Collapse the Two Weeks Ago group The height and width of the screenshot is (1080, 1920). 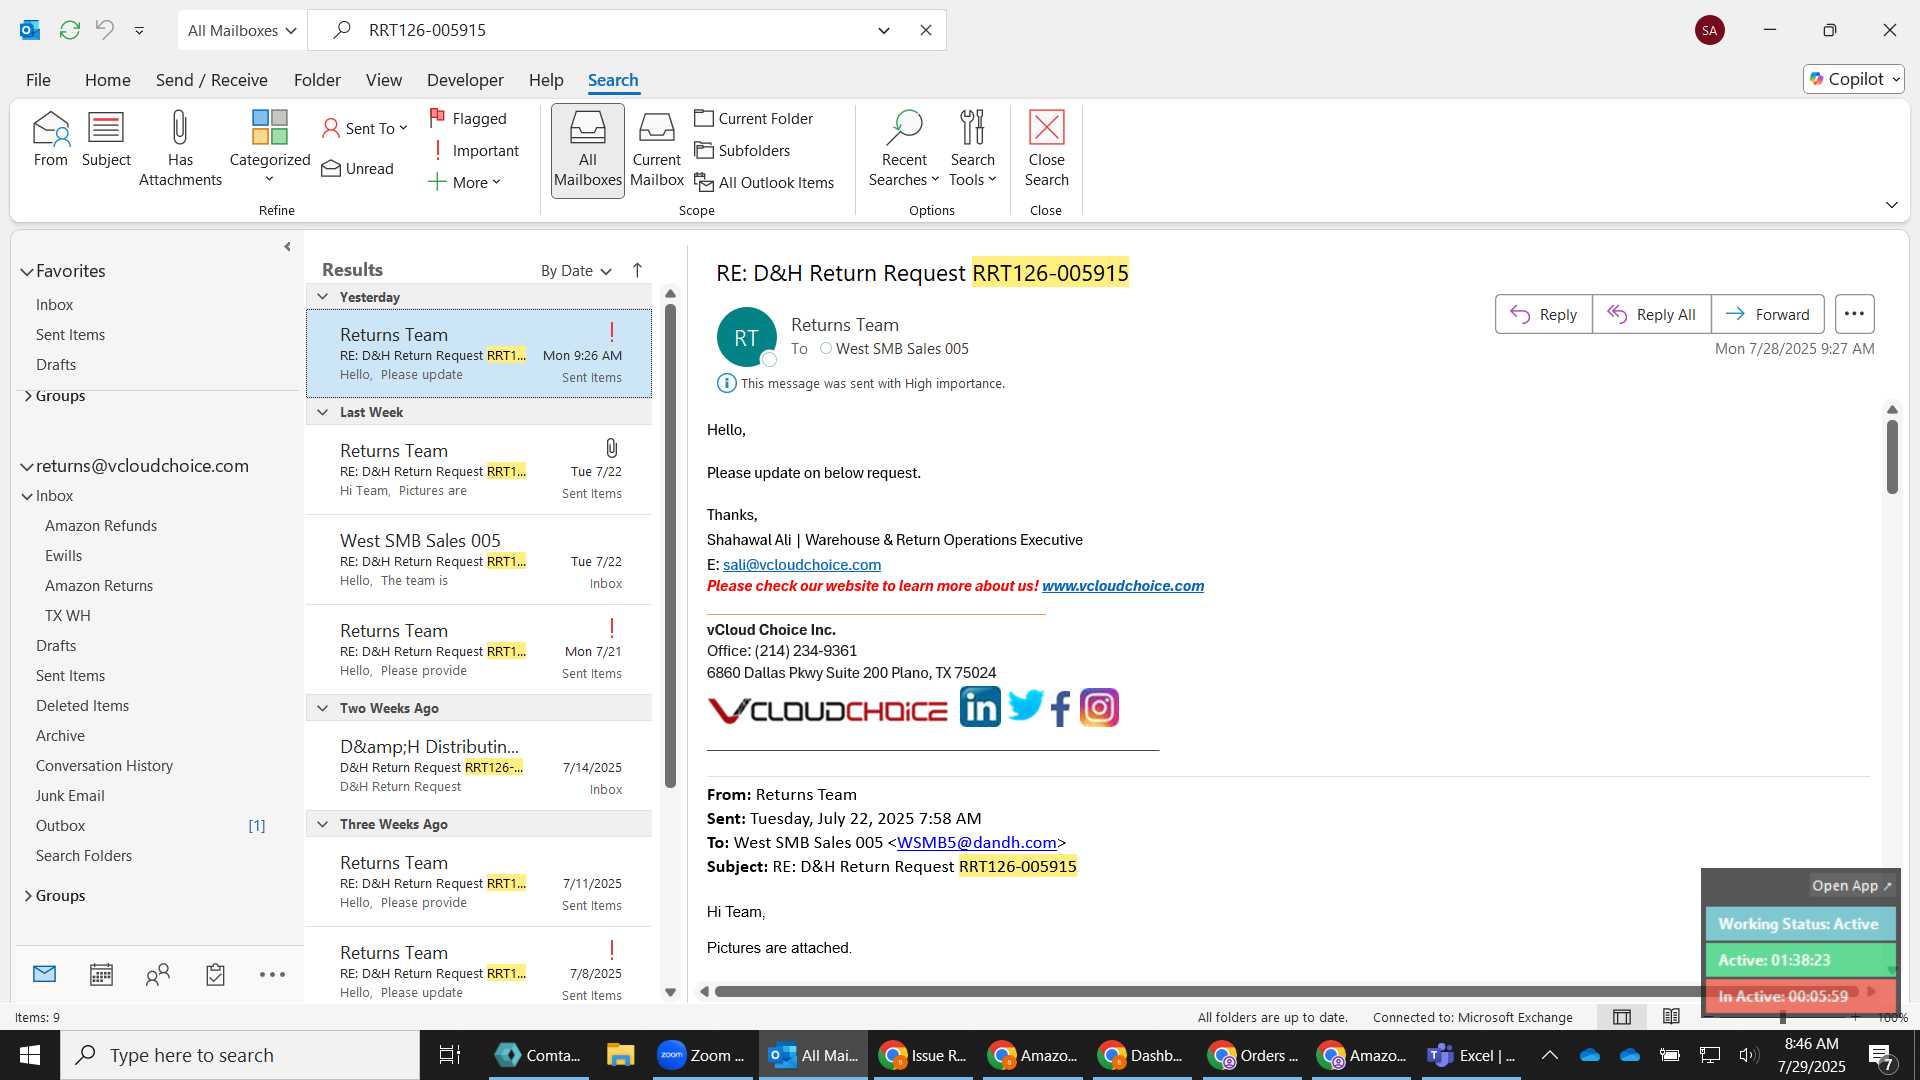pos(322,708)
